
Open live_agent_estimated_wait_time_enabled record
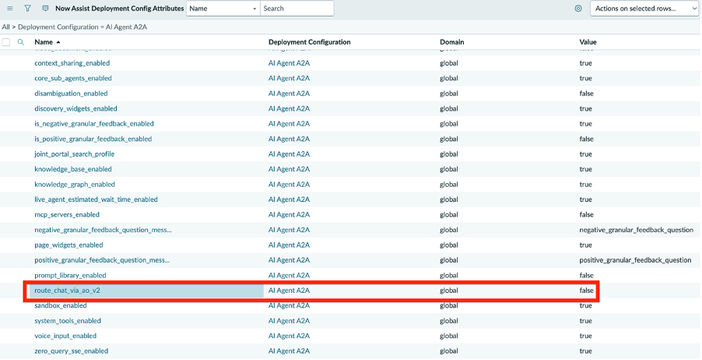point(96,200)
